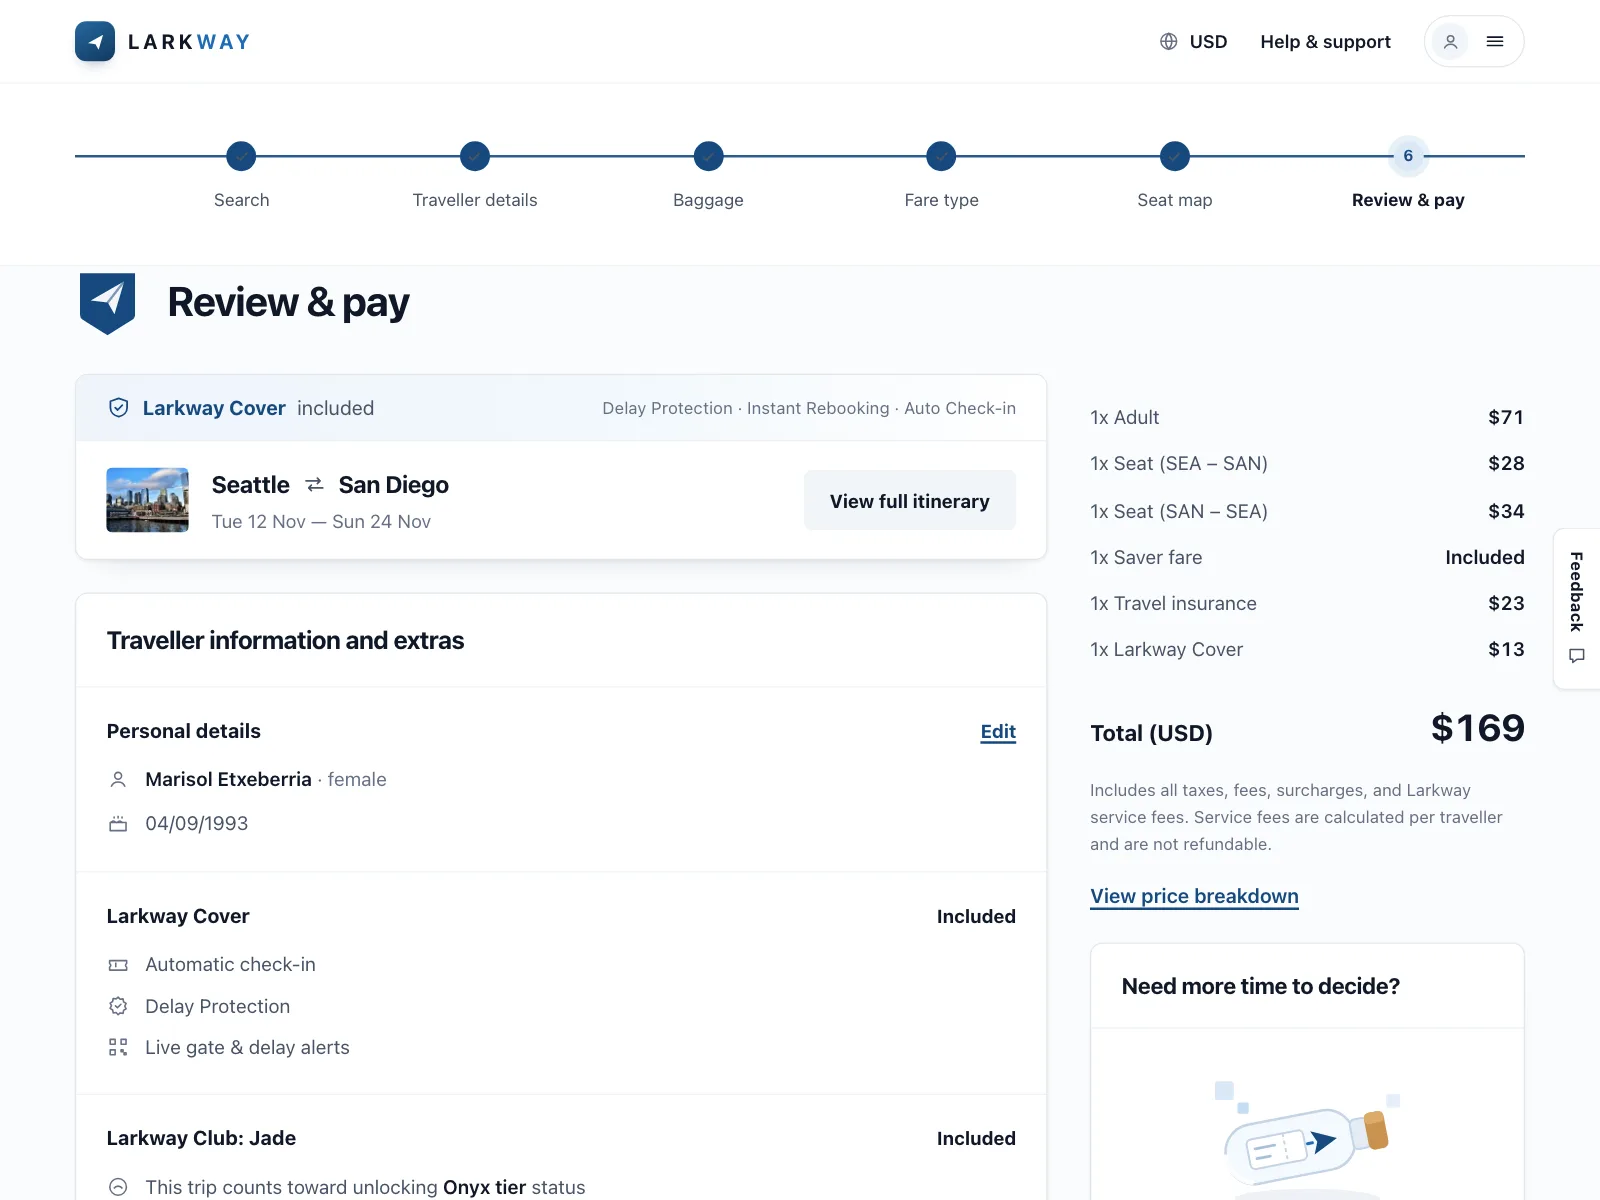Click the 1x Seat (SAN – SEA) line
1600x1200 pixels.
[x=1307, y=512]
